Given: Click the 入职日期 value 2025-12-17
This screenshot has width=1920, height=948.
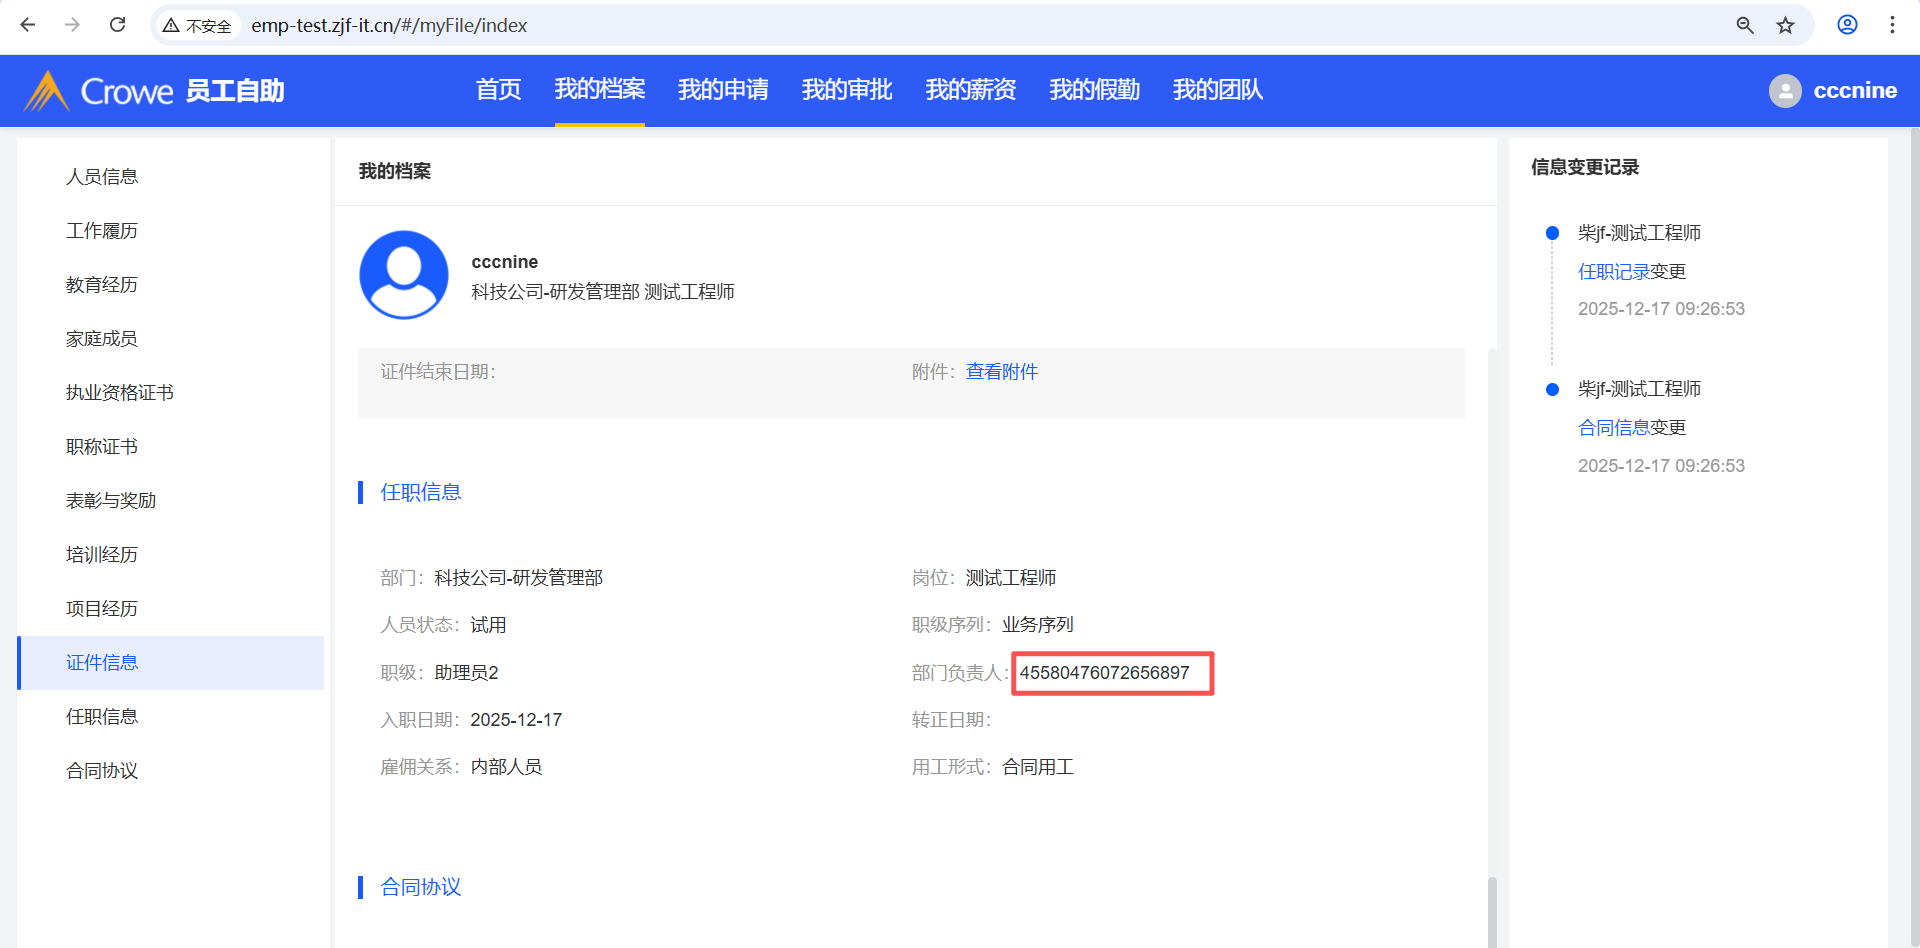Looking at the screenshot, I should 516,720.
